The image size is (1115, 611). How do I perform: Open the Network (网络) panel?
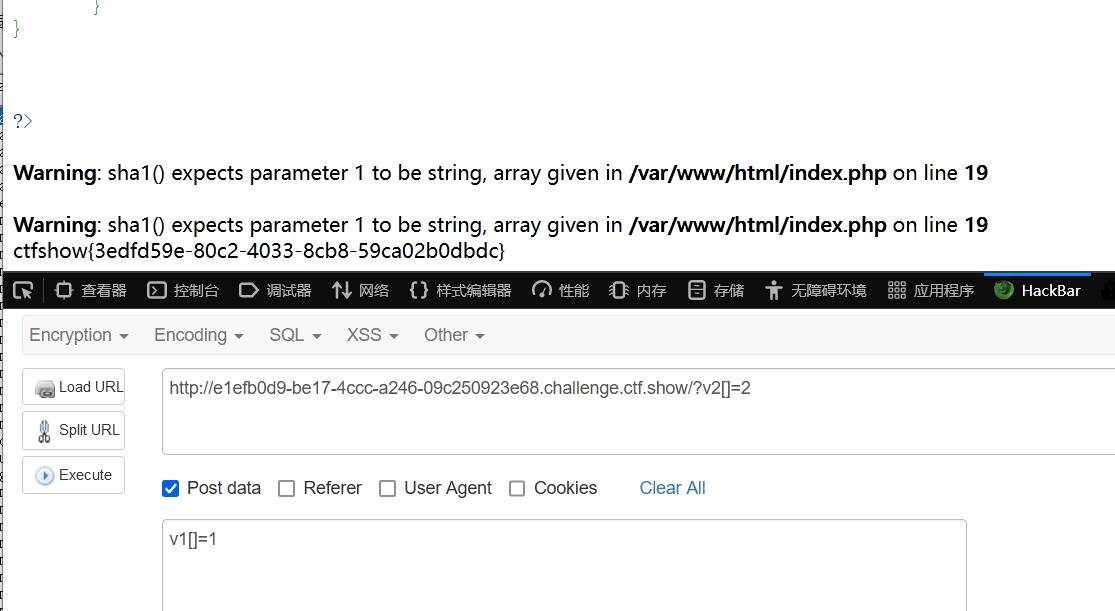point(361,290)
